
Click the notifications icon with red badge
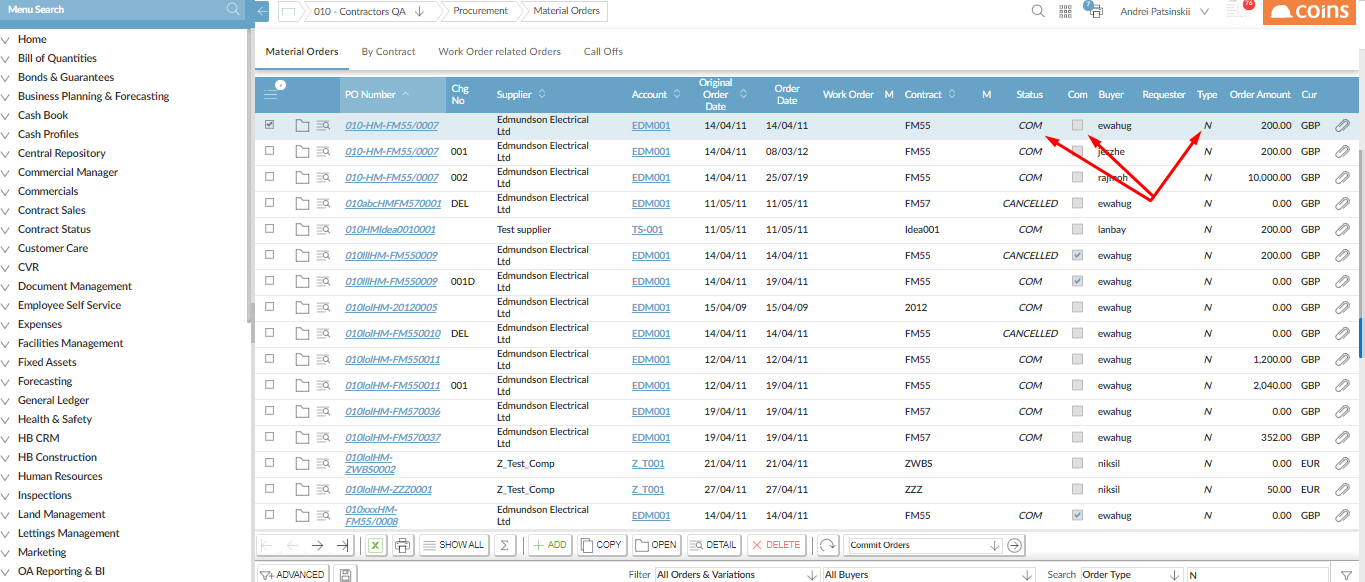(x=1238, y=10)
